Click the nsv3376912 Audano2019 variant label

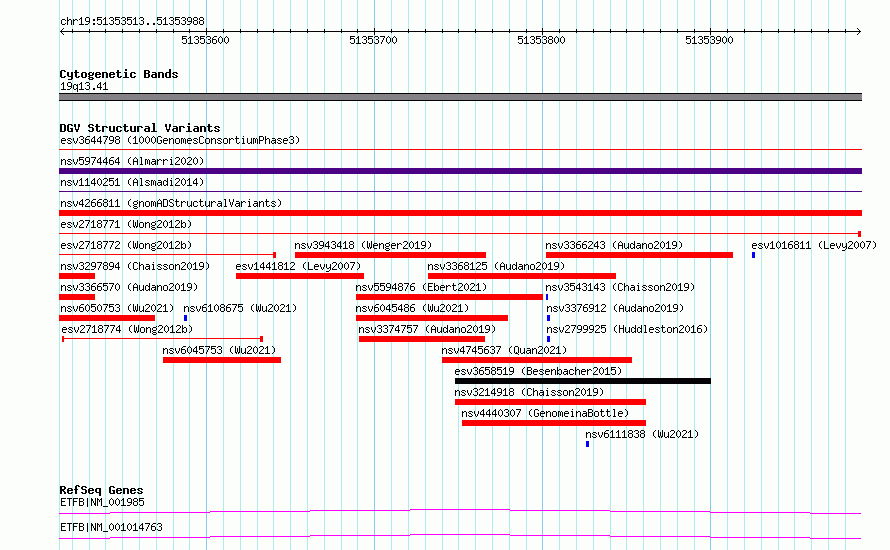coord(615,308)
